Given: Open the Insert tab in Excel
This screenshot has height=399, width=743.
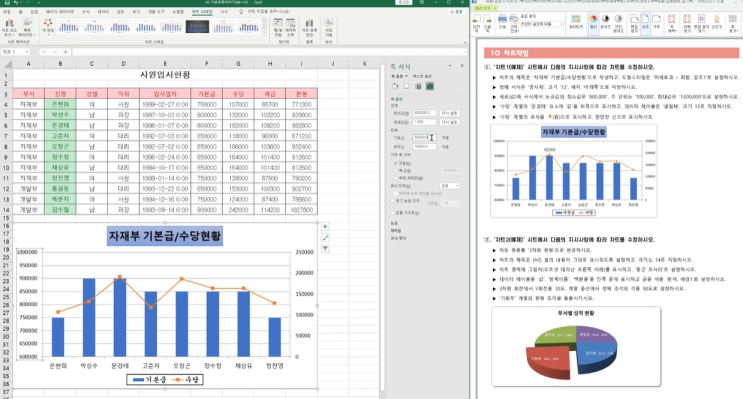Looking at the screenshot, I should point(34,12).
